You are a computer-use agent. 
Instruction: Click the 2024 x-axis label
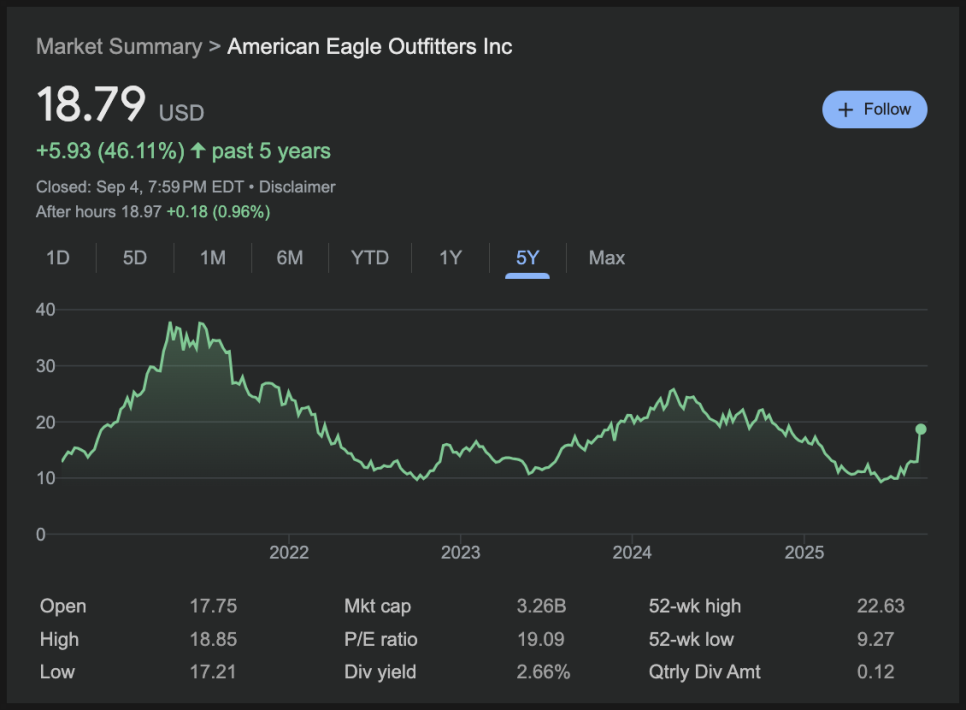point(632,552)
